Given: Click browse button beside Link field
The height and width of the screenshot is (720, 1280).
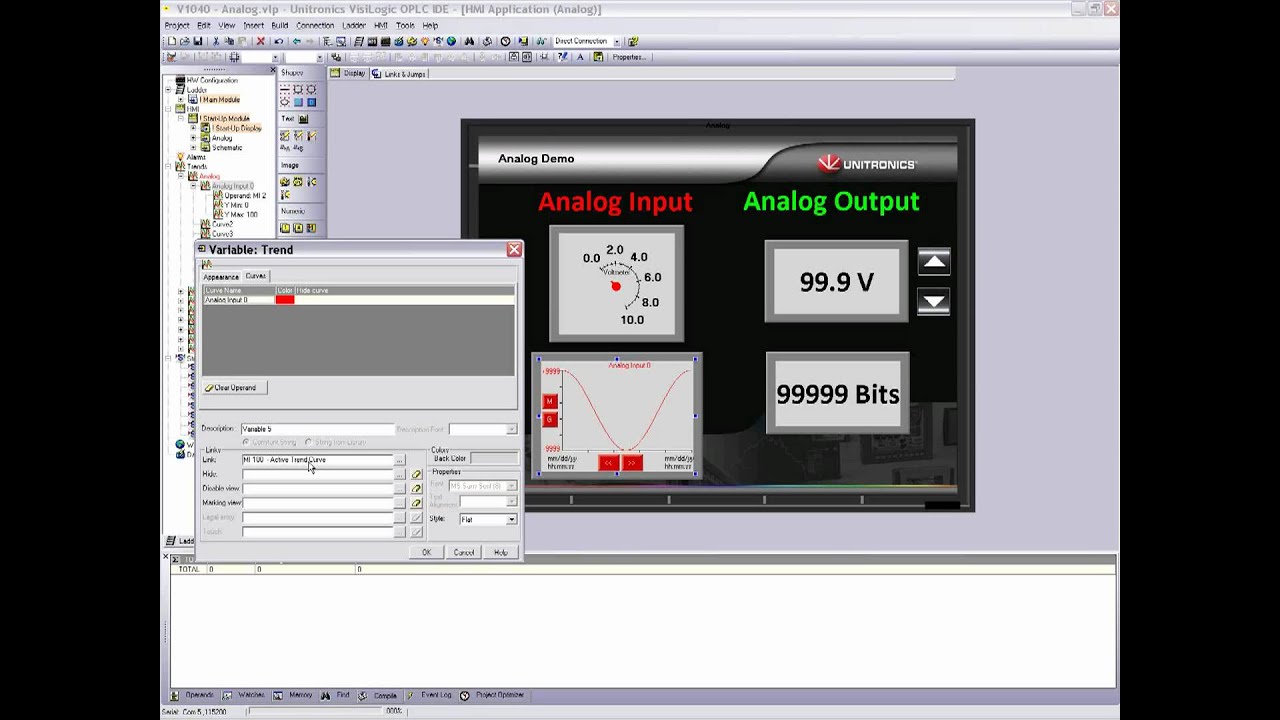Looking at the screenshot, I should 400,460.
